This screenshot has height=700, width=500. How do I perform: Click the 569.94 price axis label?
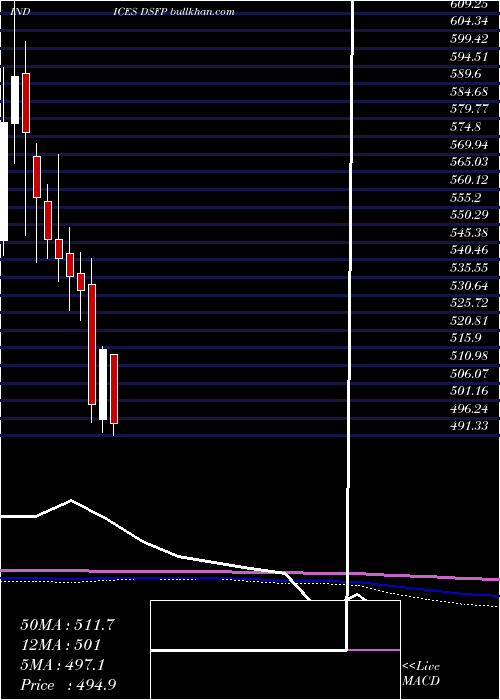(469, 144)
